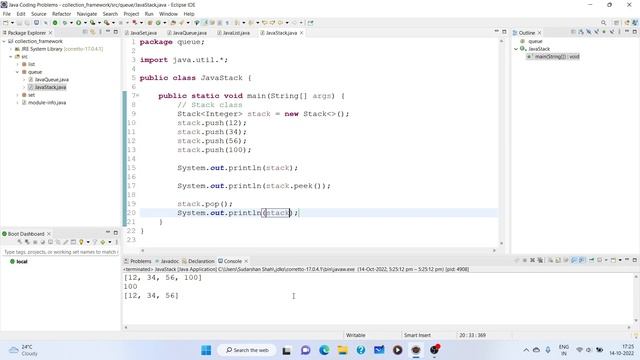Toggle Scroll Lock in console toolbar
The image size is (640, 360).
(558, 260)
